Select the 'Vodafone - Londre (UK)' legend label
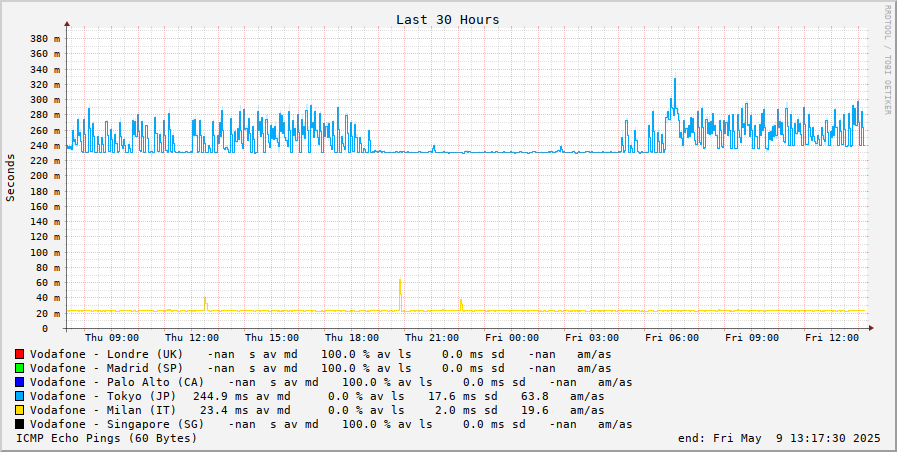897x452 pixels. [x=107, y=354]
